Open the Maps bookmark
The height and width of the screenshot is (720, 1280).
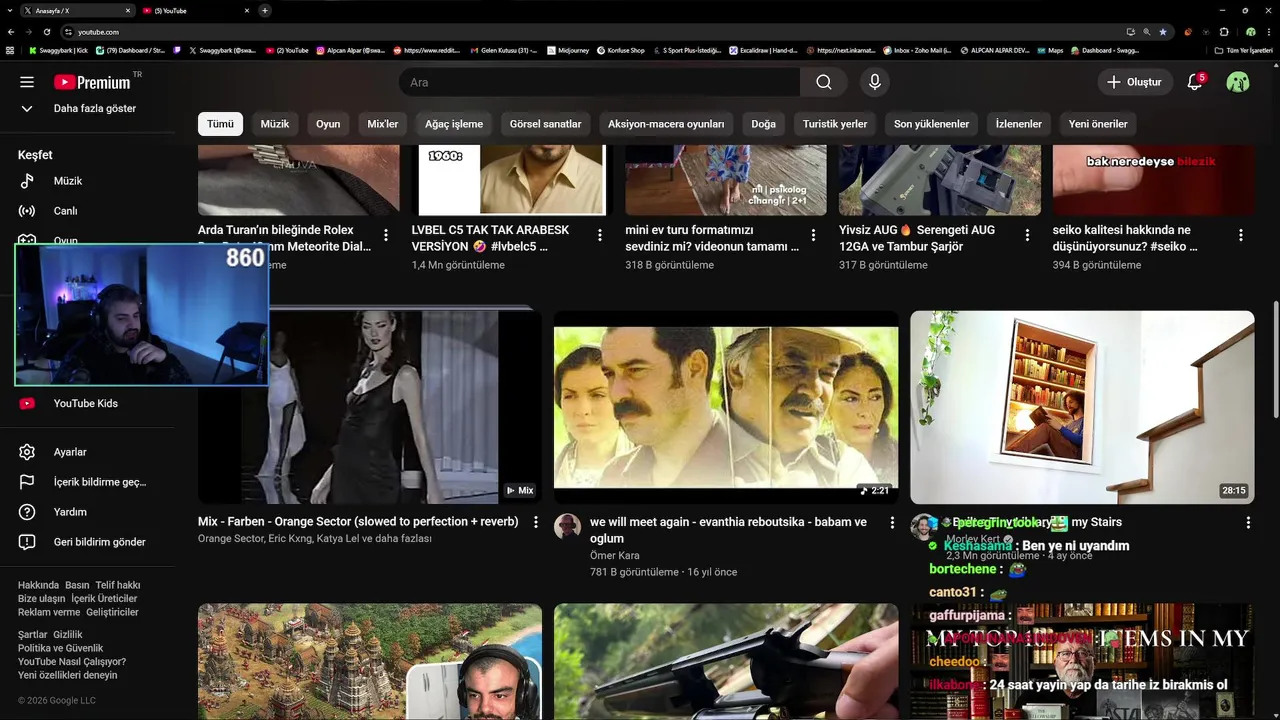click(x=1050, y=50)
